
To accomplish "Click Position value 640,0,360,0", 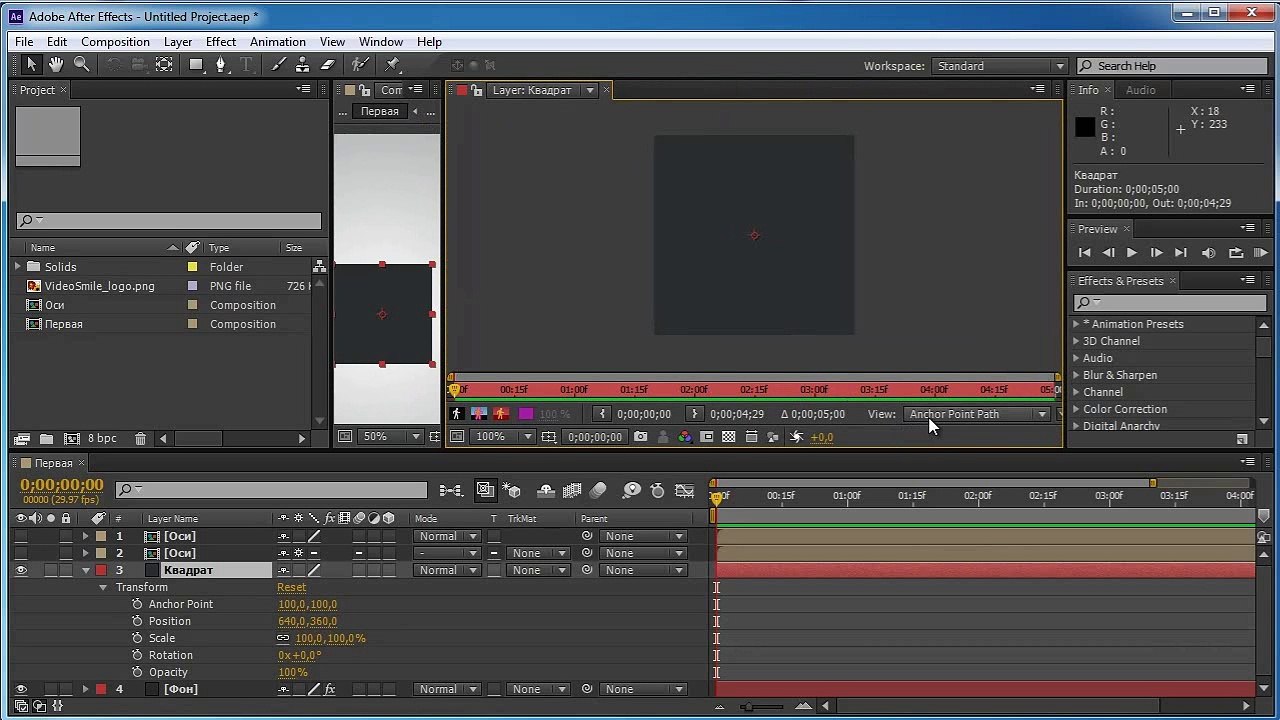I will click(307, 621).
